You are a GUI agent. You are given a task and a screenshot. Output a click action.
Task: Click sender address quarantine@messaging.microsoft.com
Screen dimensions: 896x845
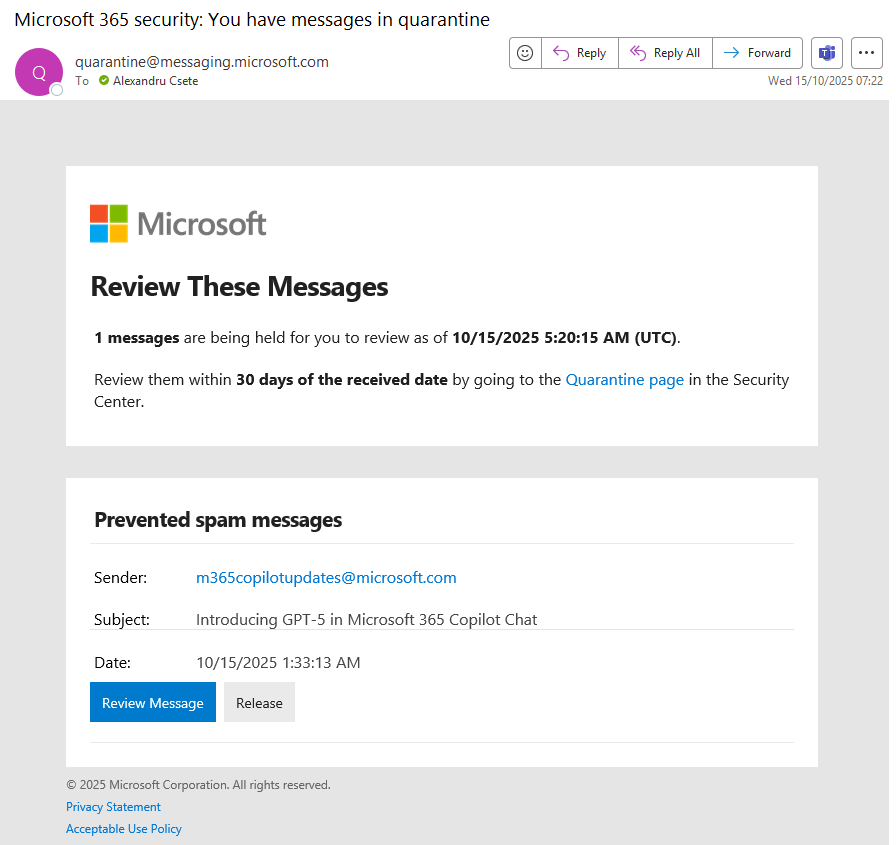pos(202,62)
